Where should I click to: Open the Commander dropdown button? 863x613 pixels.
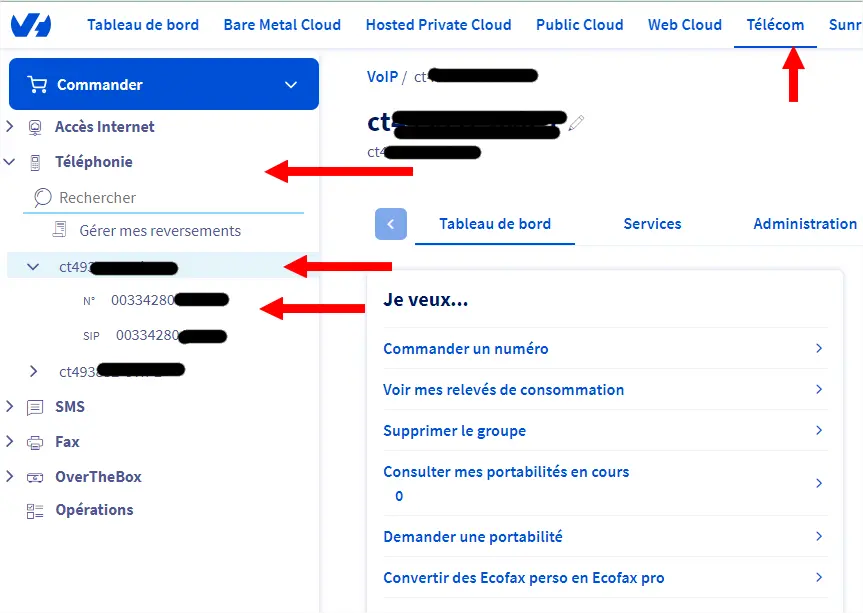163,85
